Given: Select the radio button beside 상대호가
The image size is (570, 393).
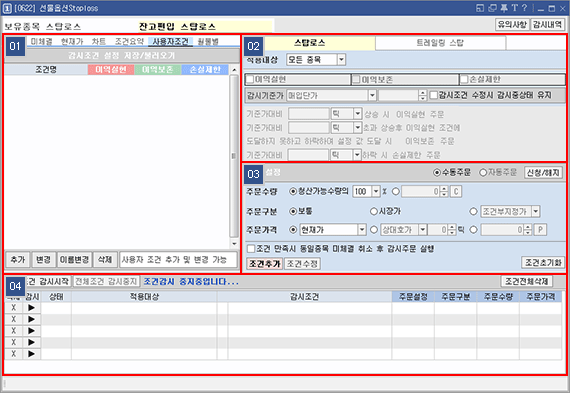Looking at the screenshot, I should tap(374, 230).
